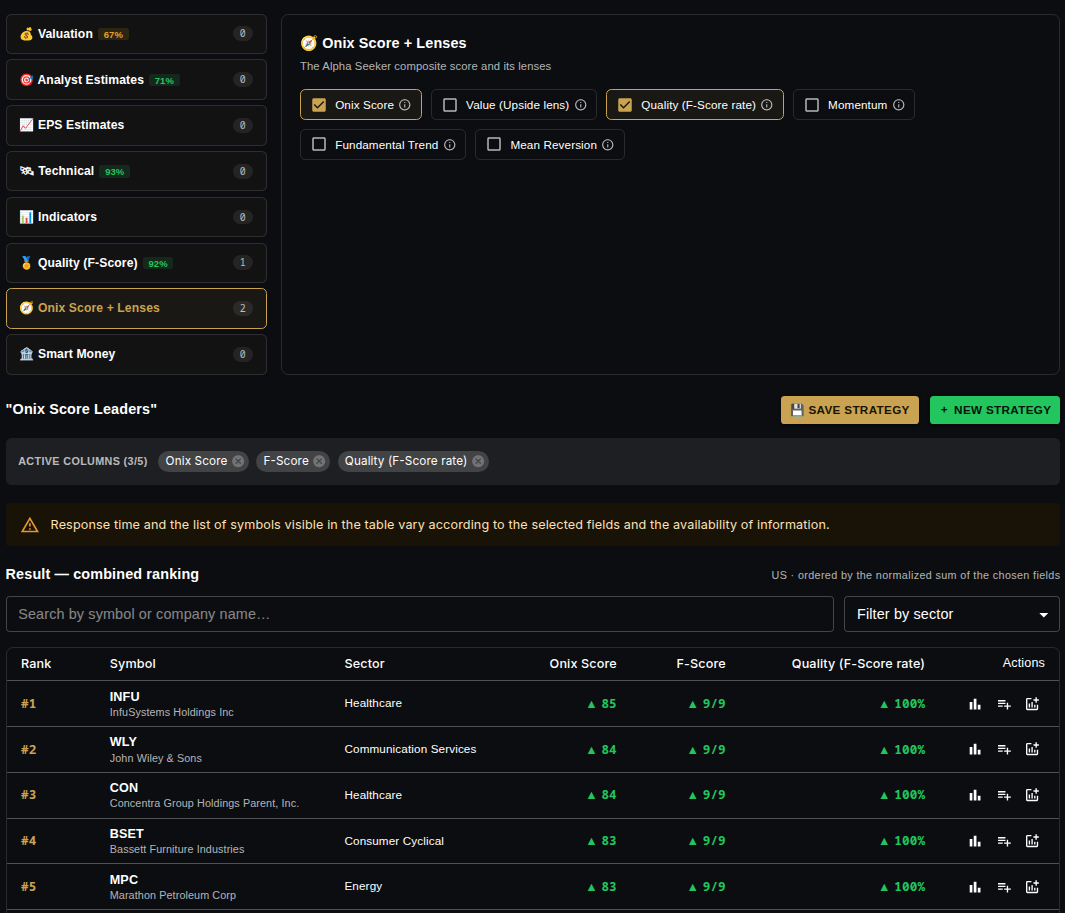The width and height of the screenshot is (1065, 913).
Task: Enable the Fundamental Trend checkbox
Action: [x=319, y=144]
